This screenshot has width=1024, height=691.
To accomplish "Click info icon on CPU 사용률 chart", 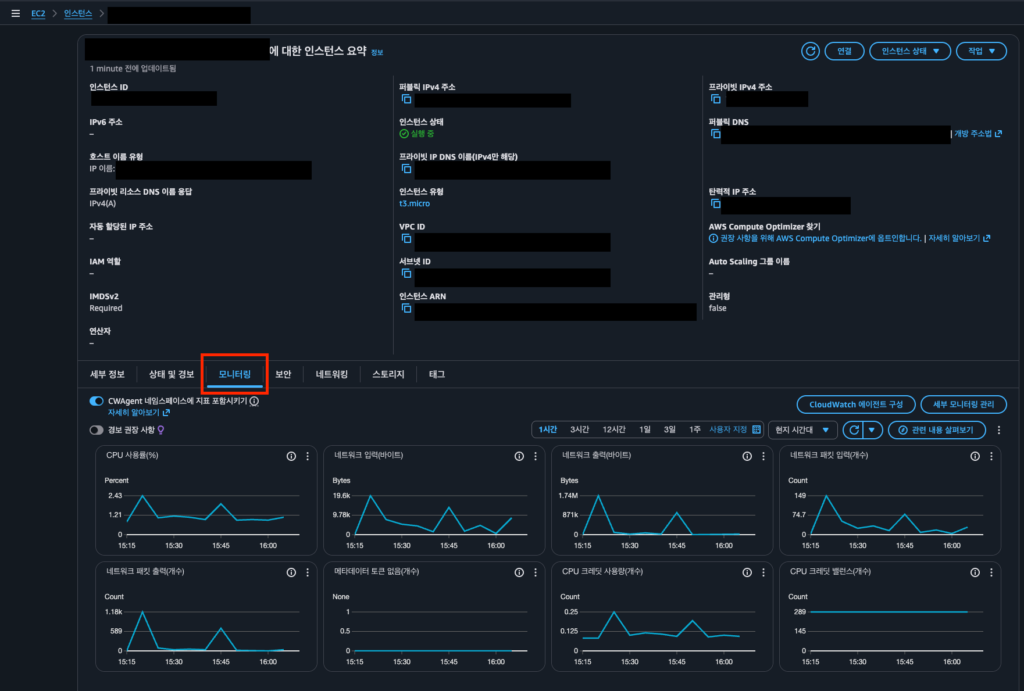I will [x=291, y=456].
